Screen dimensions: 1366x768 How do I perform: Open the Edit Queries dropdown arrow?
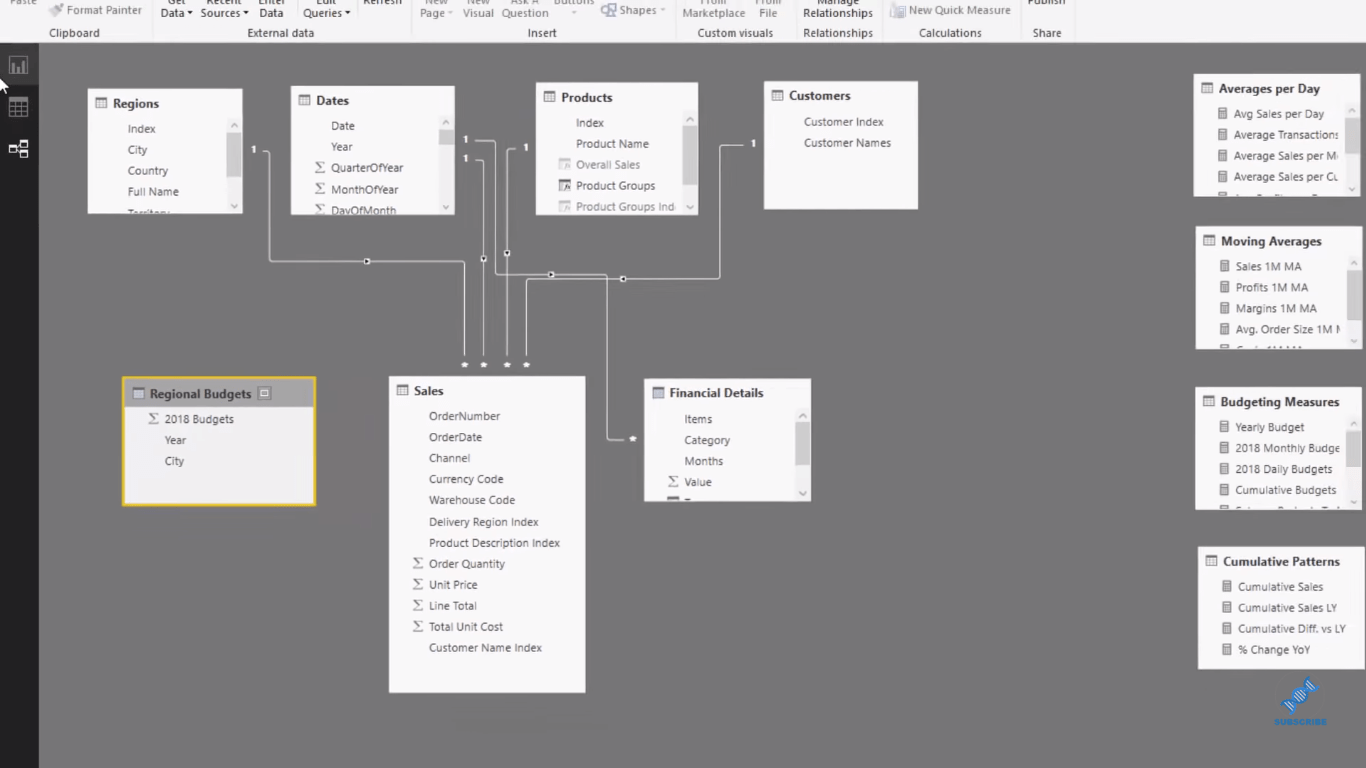pos(347,13)
